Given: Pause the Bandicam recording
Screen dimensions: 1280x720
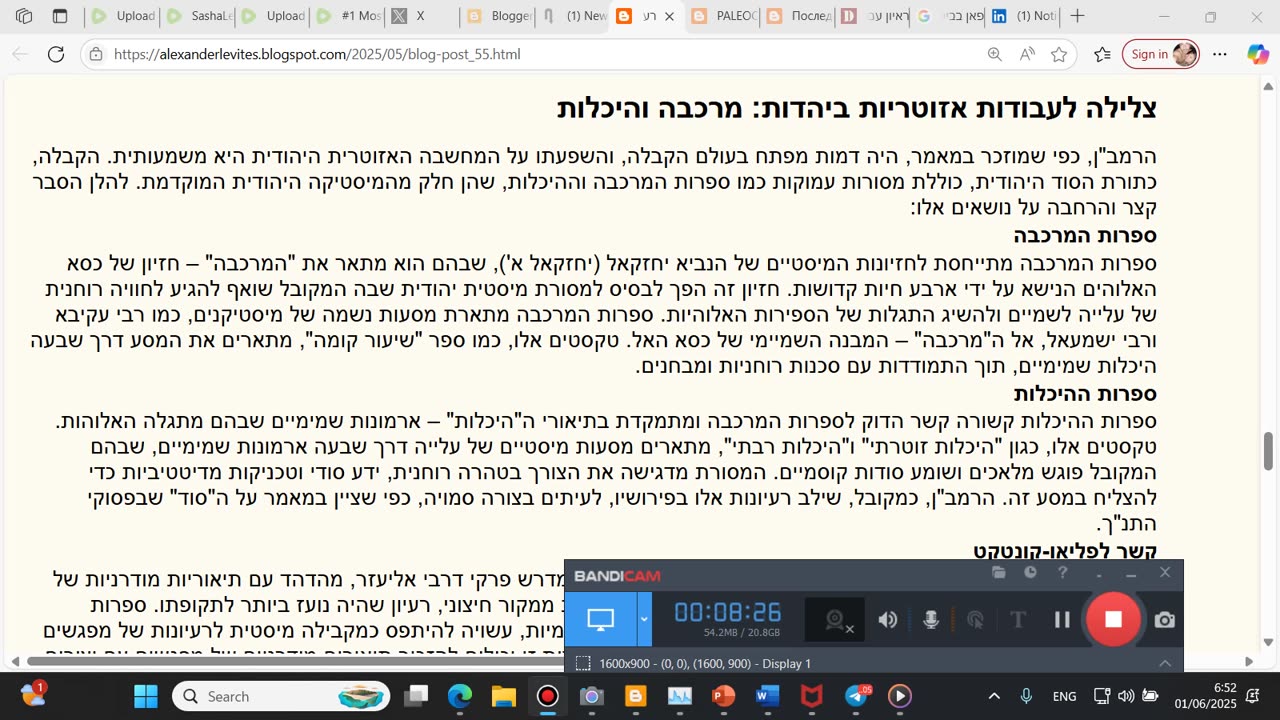Looking at the screenshot, I should pos(1062,620).
